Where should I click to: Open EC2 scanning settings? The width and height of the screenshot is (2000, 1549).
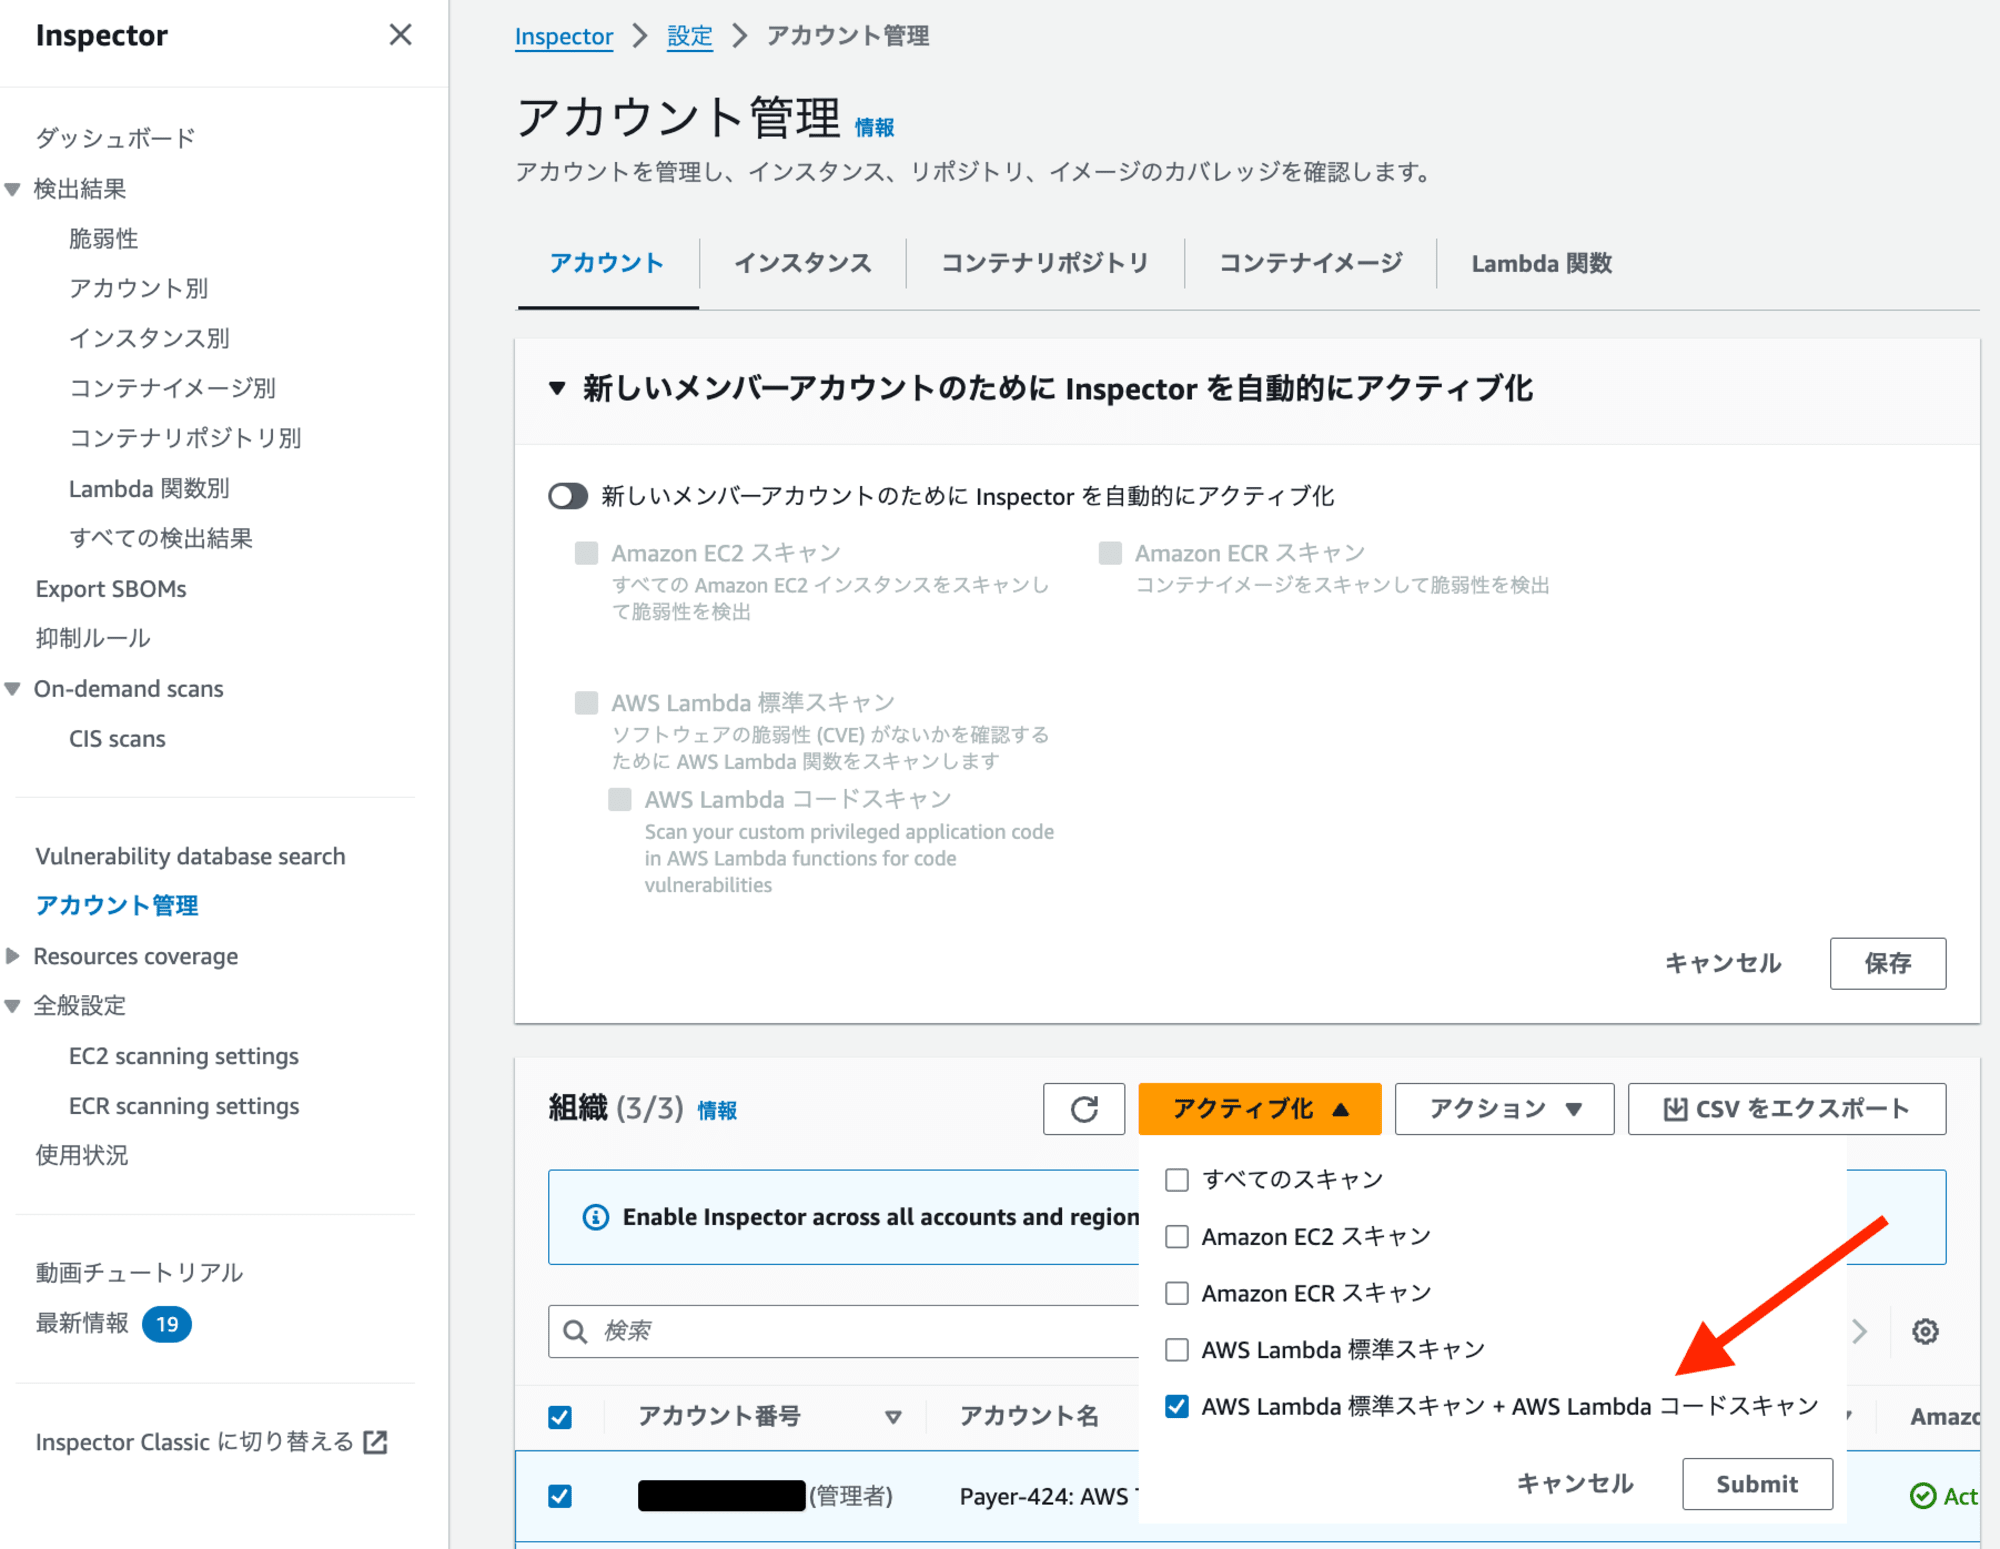(x=184, y=1056)
